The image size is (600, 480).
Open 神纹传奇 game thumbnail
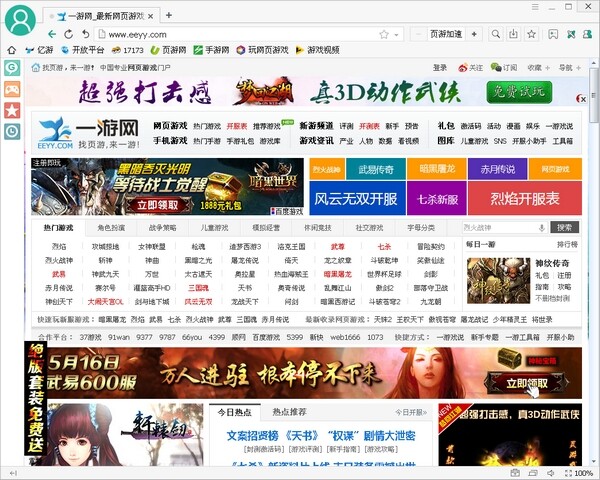(x=498, y=281)
